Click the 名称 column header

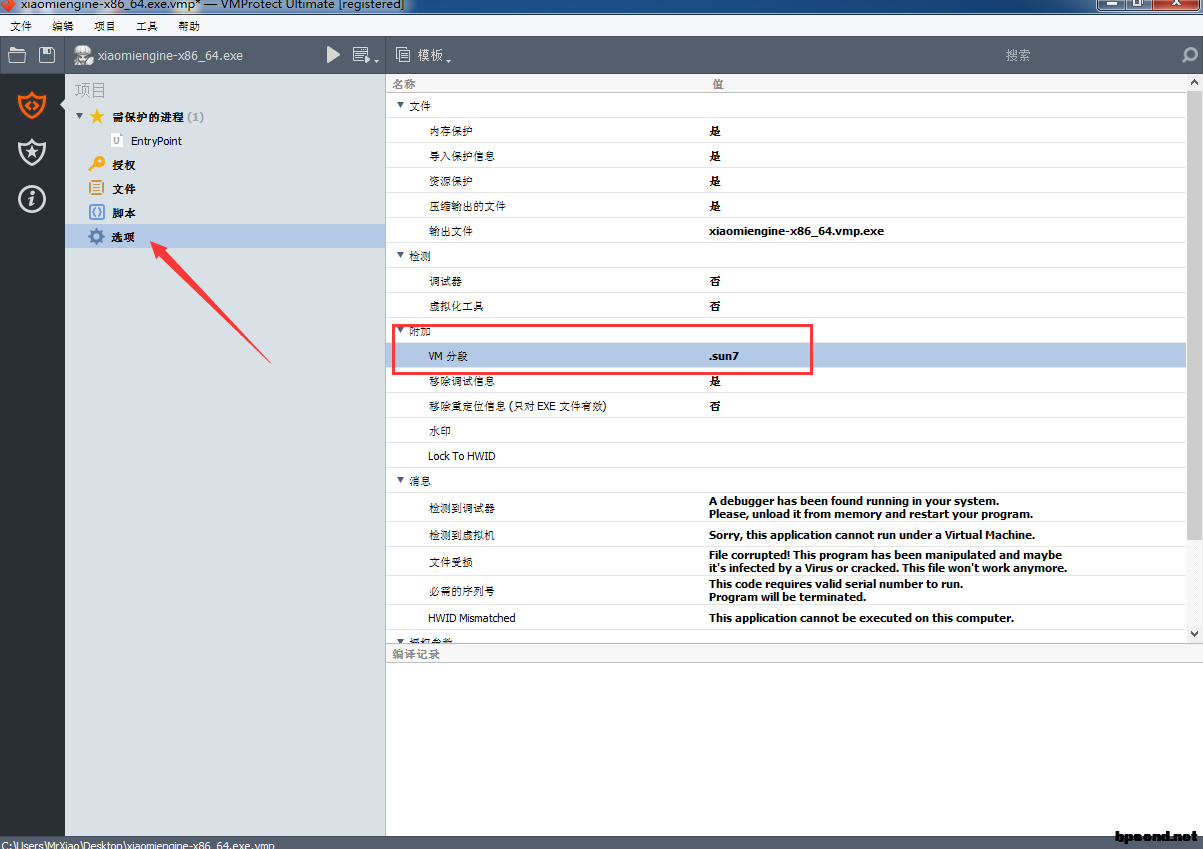point(404,84)
